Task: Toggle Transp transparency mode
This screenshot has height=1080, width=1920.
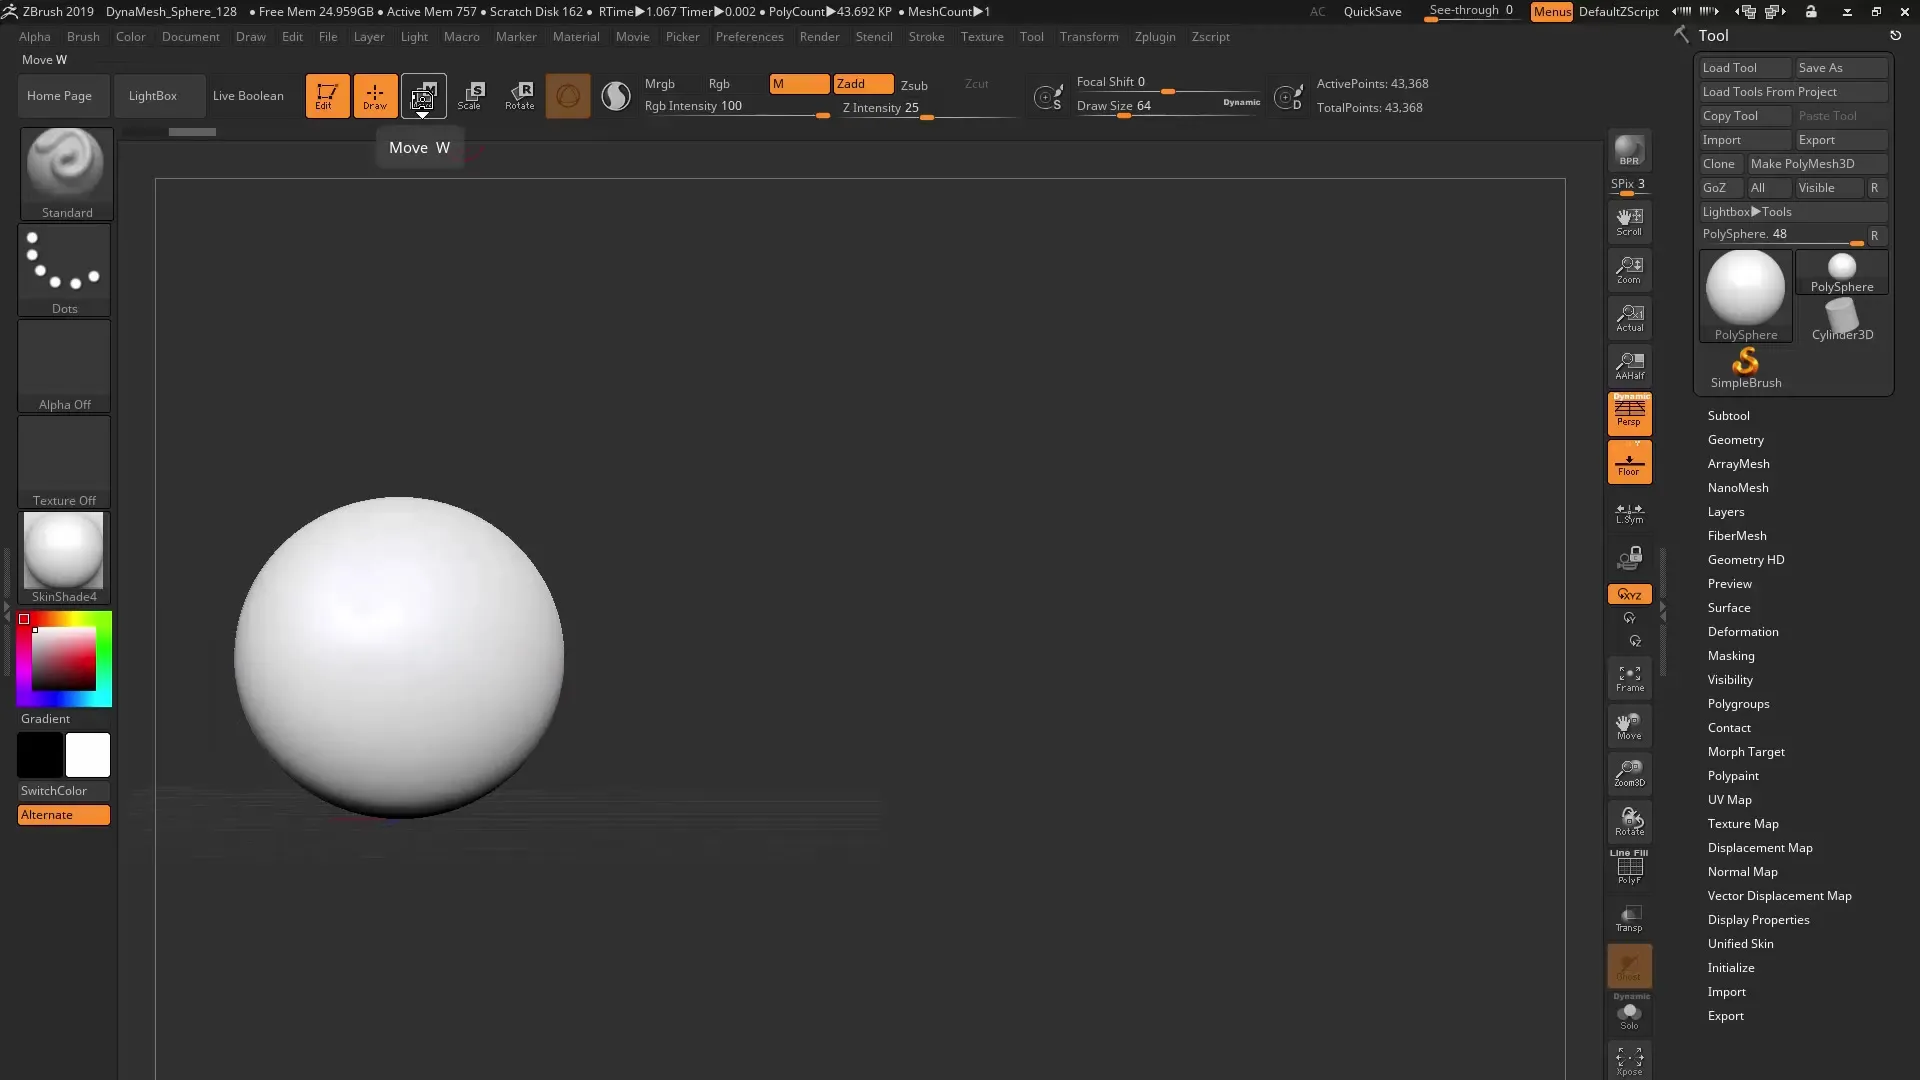Action: (1629, 918)
